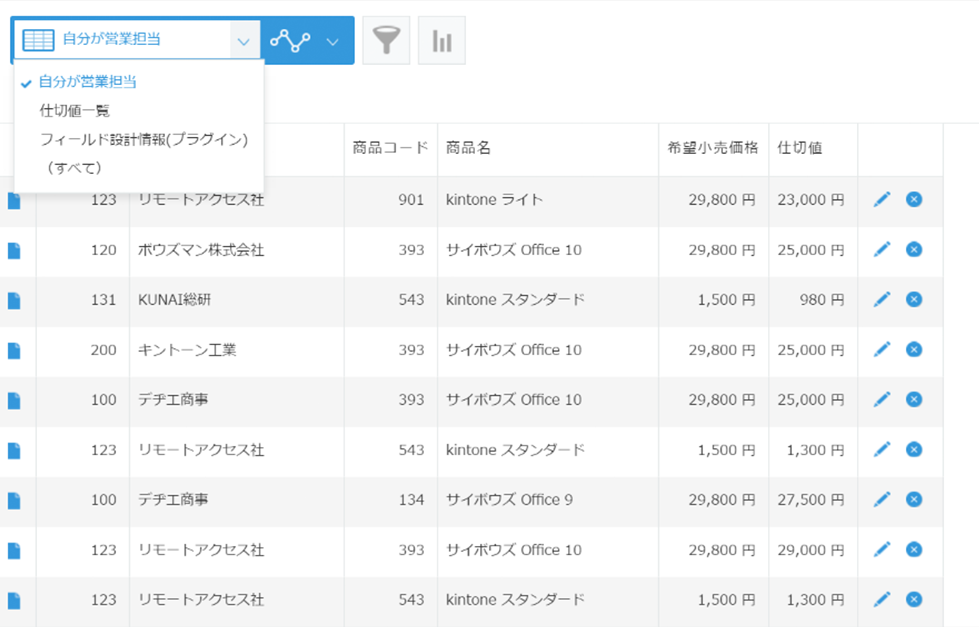The height and width of the screenshot is (627, 979).
Task: Open the filter funnel settings
Action: coord(386,41)
